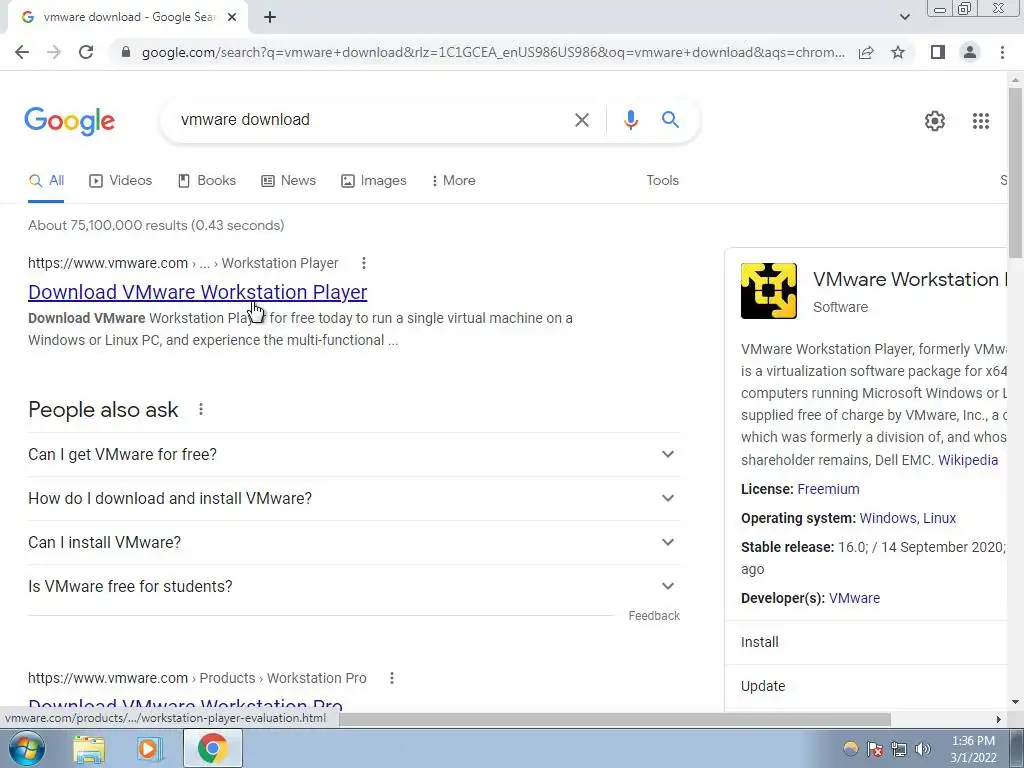Expand How do I download and install VMware
The height and width of the screenshot is (768, 1024).
click(354, 498)
